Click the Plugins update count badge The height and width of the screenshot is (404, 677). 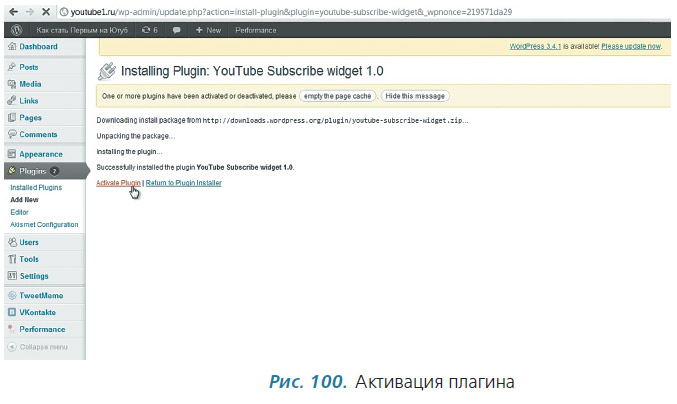[x=54, y=171]
